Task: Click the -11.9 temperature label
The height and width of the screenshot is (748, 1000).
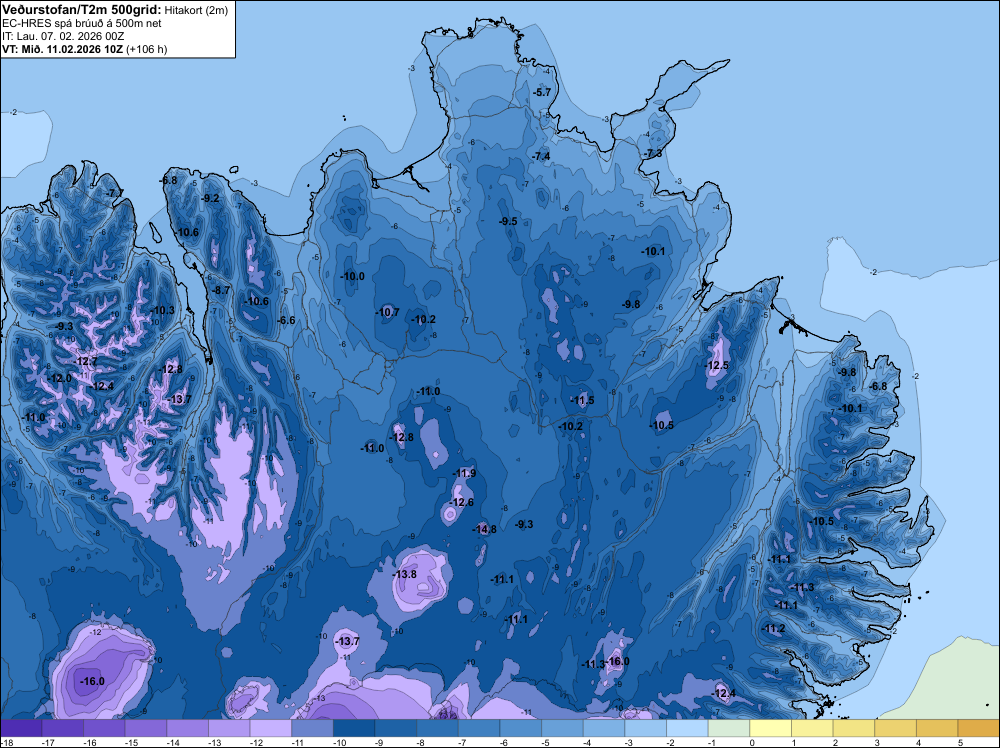Action: pyautogui.click(x=464, y=473)
